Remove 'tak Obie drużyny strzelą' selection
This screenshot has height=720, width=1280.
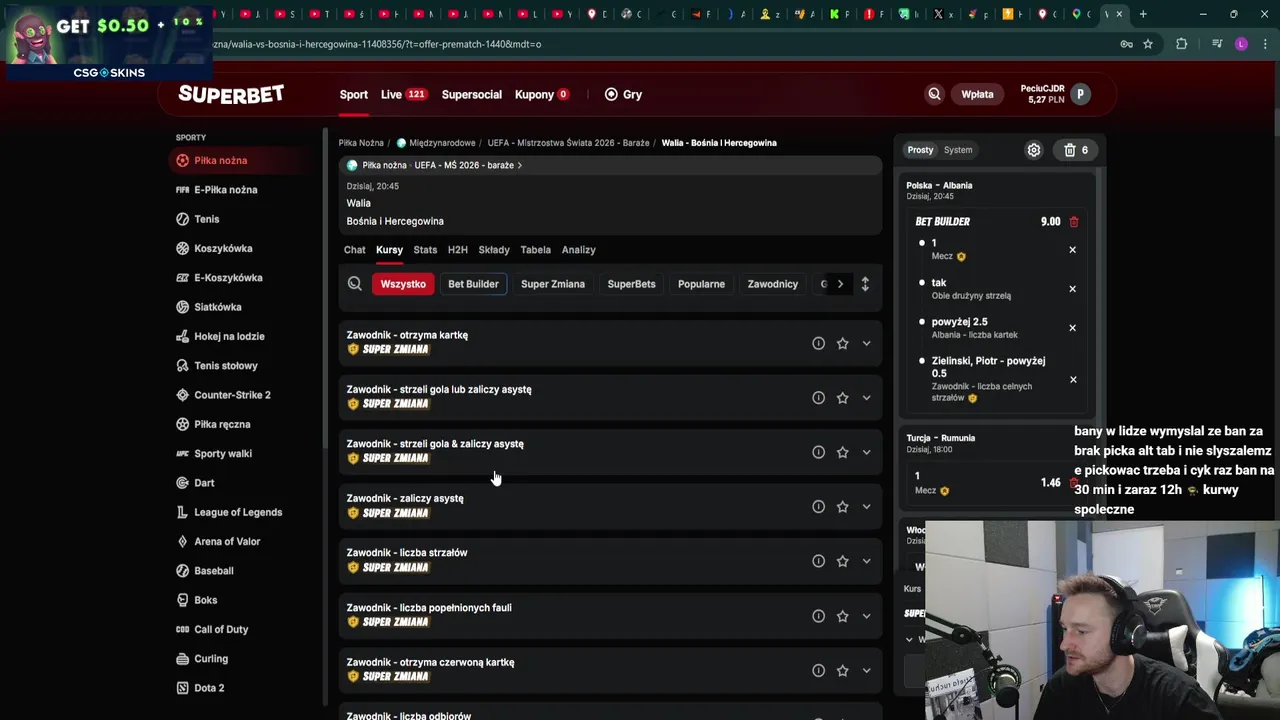tap(1072, 289)
